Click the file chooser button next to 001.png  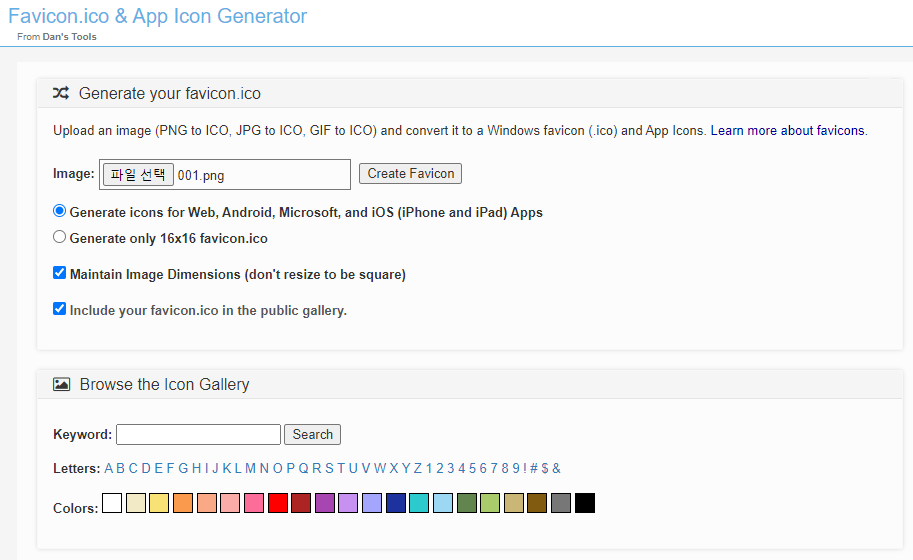coord(138,174)
